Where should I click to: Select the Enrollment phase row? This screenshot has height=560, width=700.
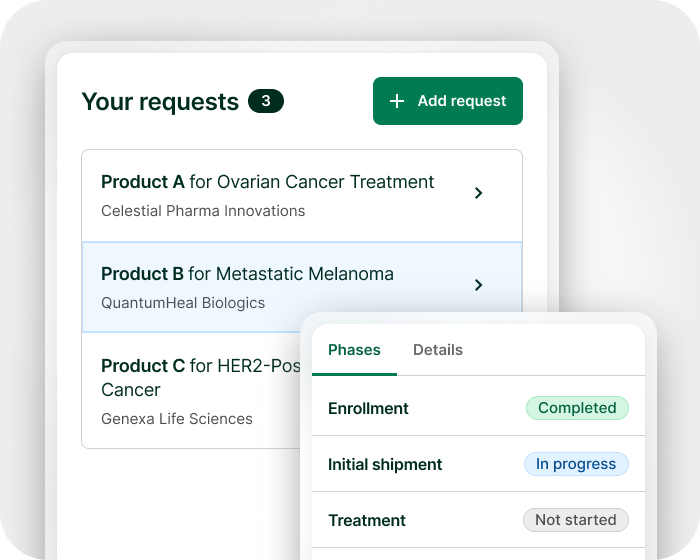tap(479, 407)
